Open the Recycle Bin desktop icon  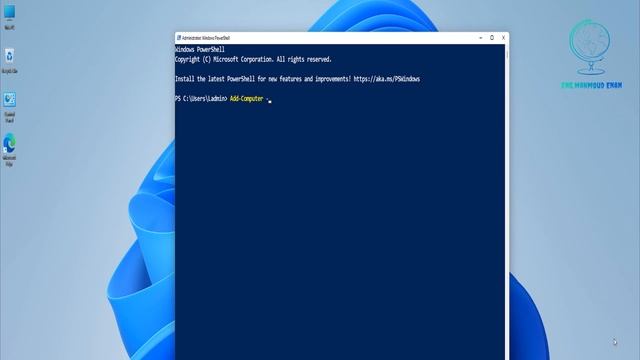[x=9, y=60]
